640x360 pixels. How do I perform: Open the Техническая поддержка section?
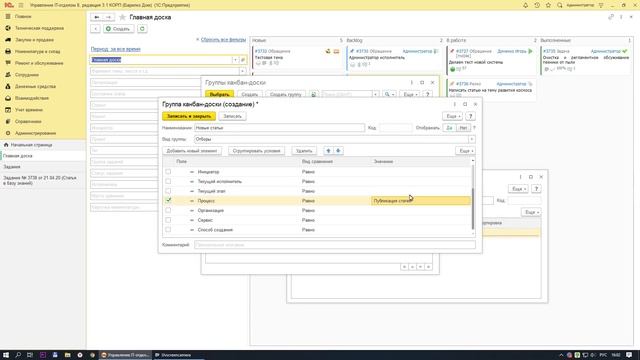(x=39, y=28)
